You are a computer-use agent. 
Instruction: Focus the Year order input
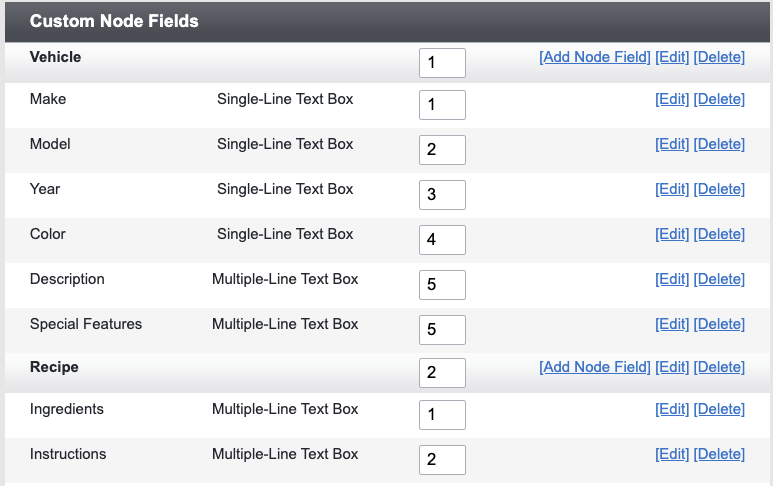coord(442,195)
